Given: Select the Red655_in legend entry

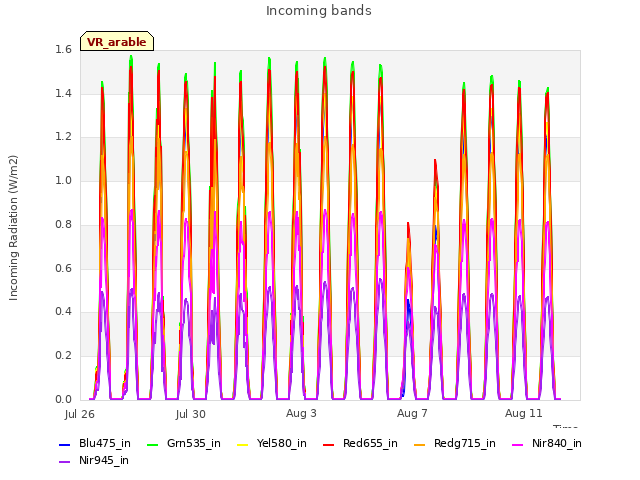Looking at the screenshot, I should click(x=361, y=443).
